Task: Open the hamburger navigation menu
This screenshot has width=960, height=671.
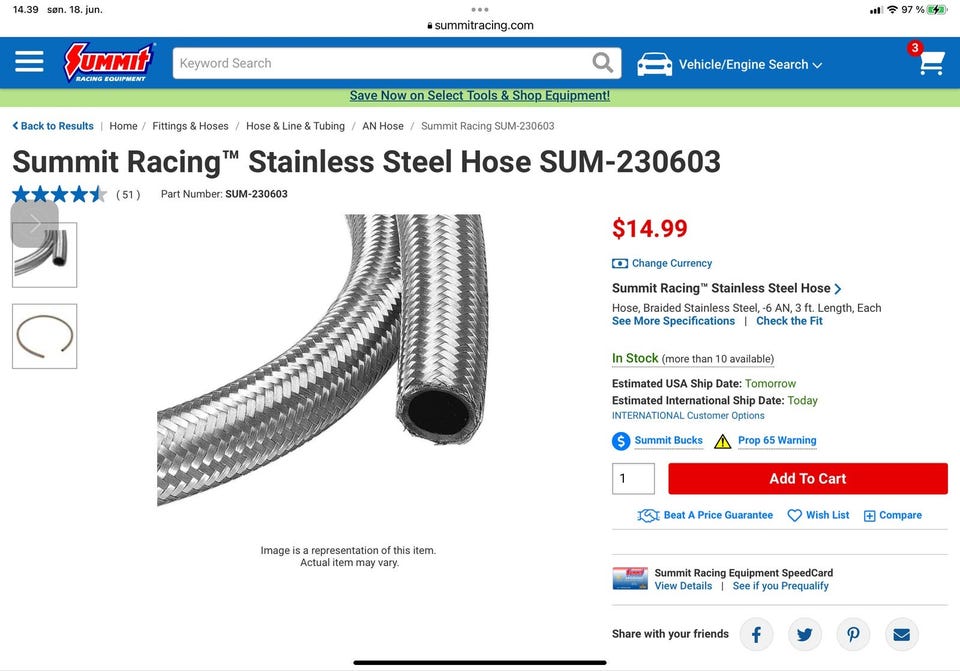Action: [x=29, y=61]
